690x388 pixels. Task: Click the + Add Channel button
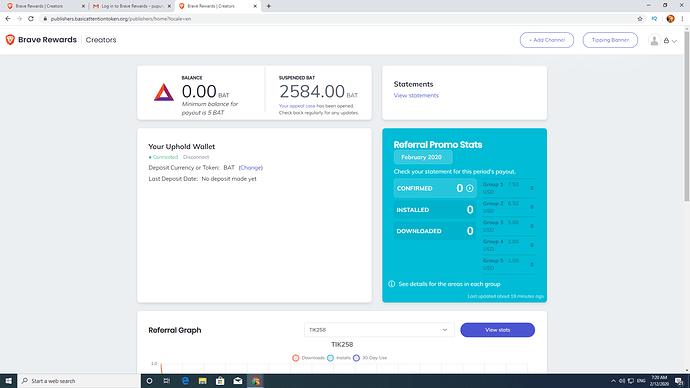[547, 40]
